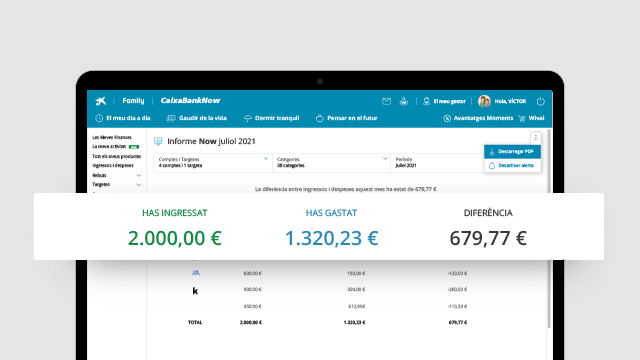The image size is (640, 360).
Task: Click the piggy bank icon of Pensar en el futur
Action: 320,118
